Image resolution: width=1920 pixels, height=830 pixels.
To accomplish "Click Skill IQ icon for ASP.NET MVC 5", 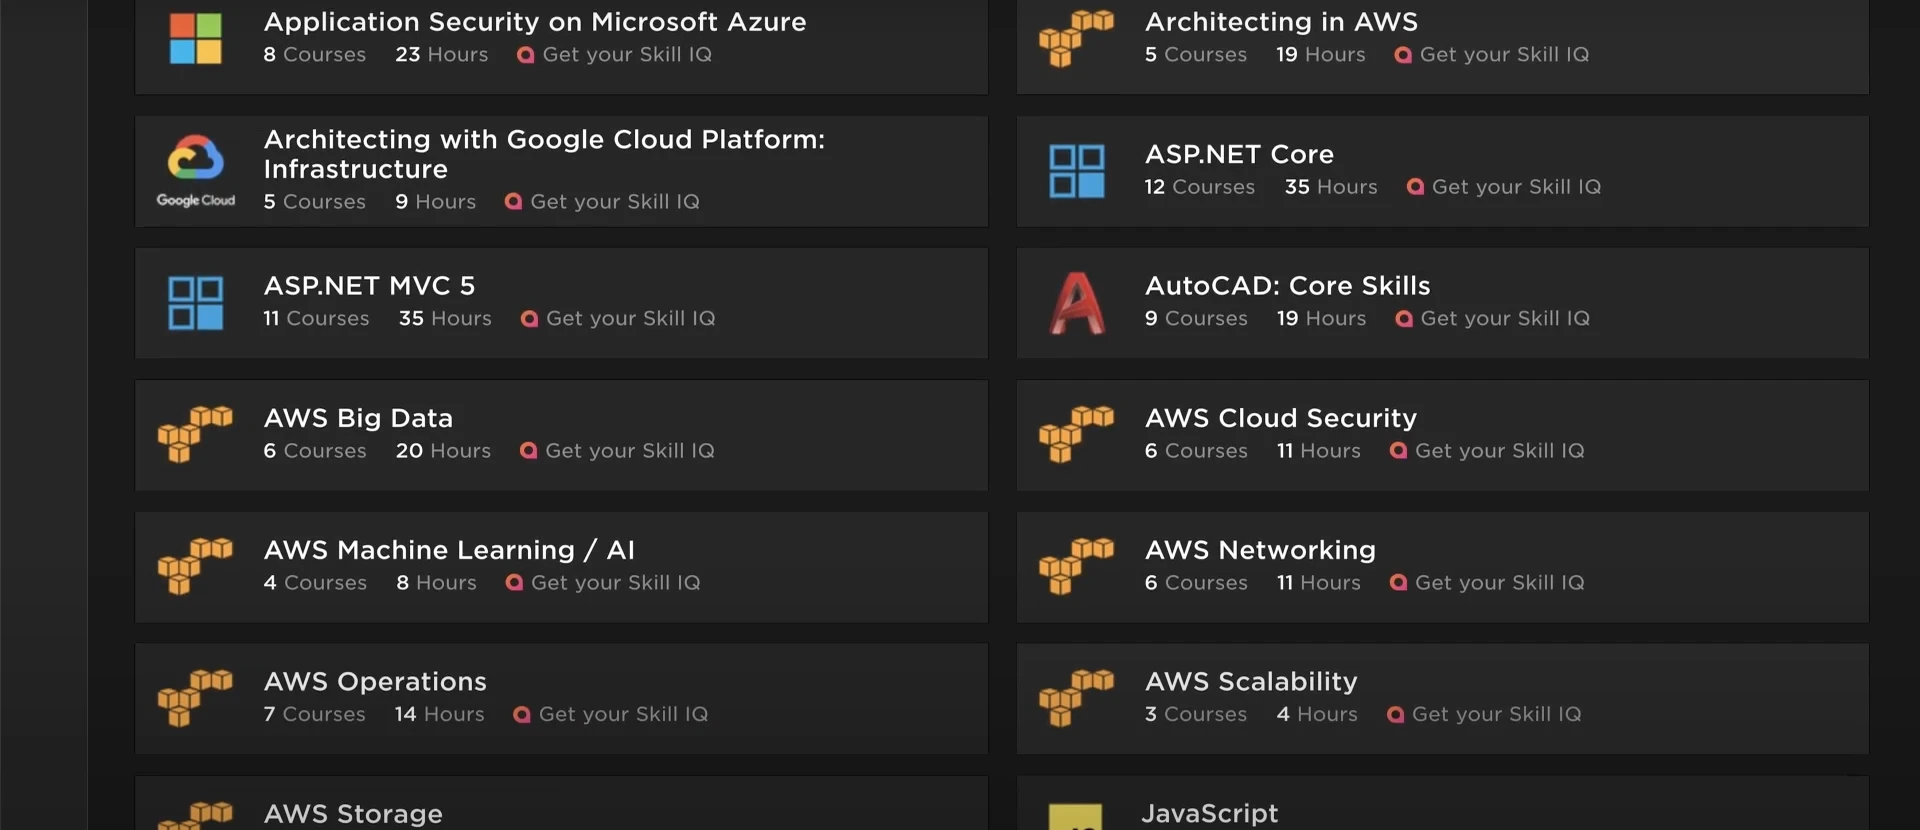I will (530, 319).
